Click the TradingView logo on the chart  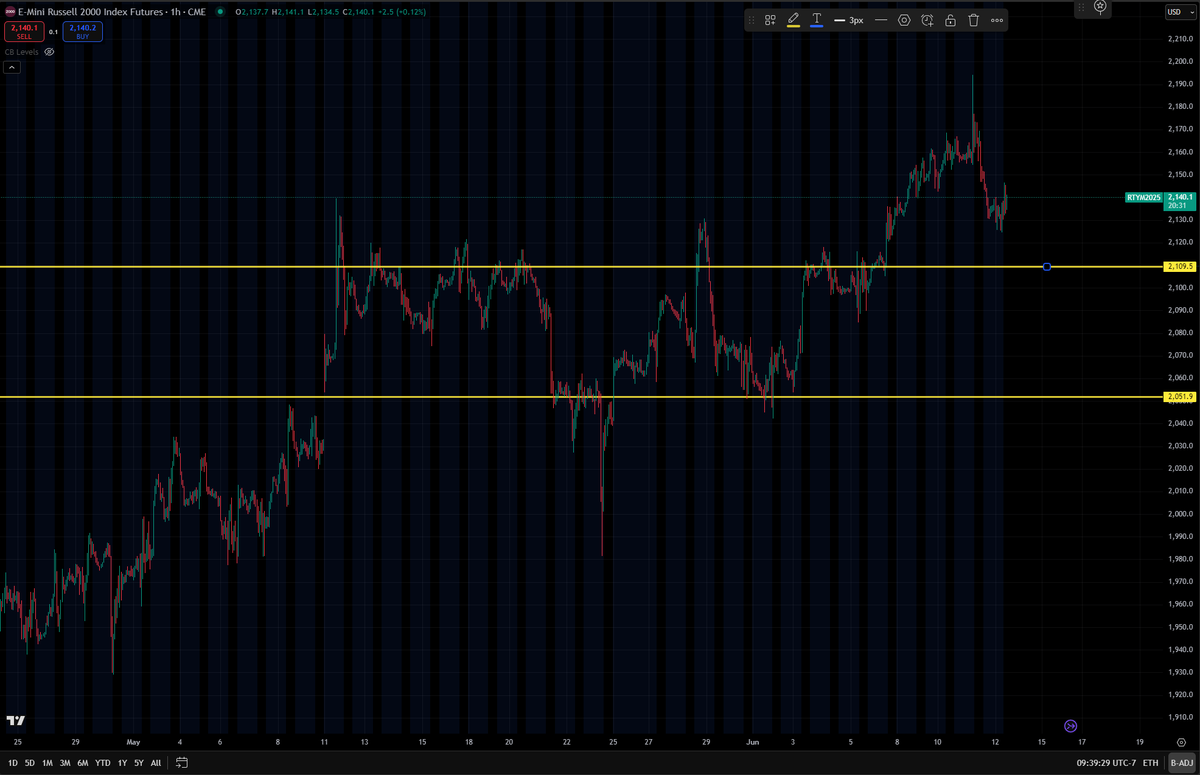point(15,721)
